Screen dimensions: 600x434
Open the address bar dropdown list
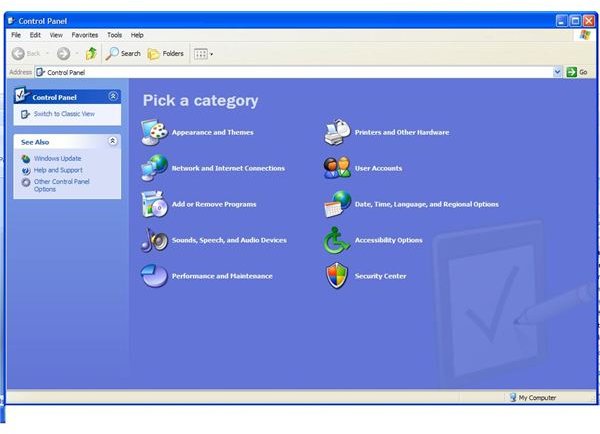pyautogui.click(x=557, y=72)
